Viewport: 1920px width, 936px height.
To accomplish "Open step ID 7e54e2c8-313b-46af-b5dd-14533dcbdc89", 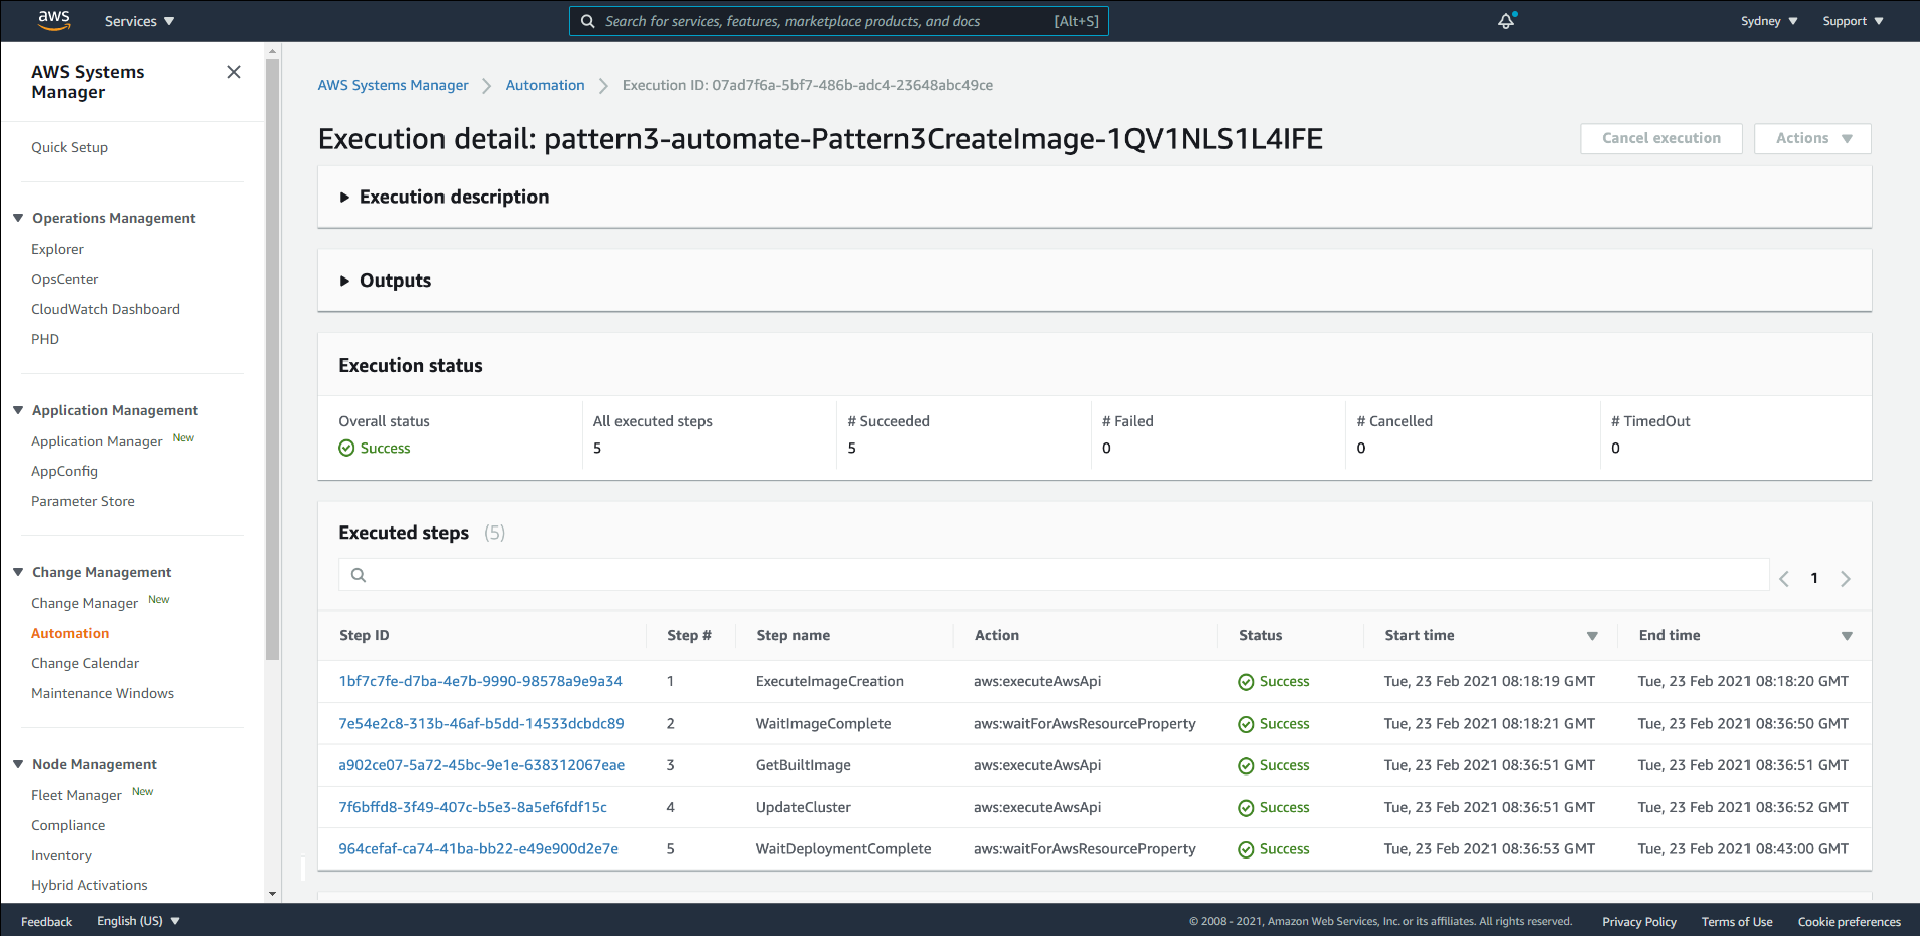I will pos(481,723).
